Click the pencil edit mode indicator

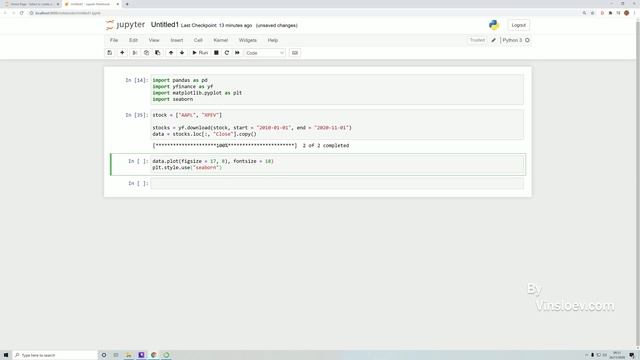(493, 40)
